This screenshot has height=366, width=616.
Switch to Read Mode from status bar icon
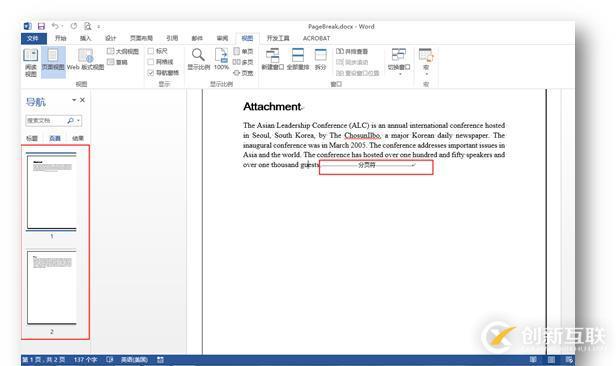533,360
